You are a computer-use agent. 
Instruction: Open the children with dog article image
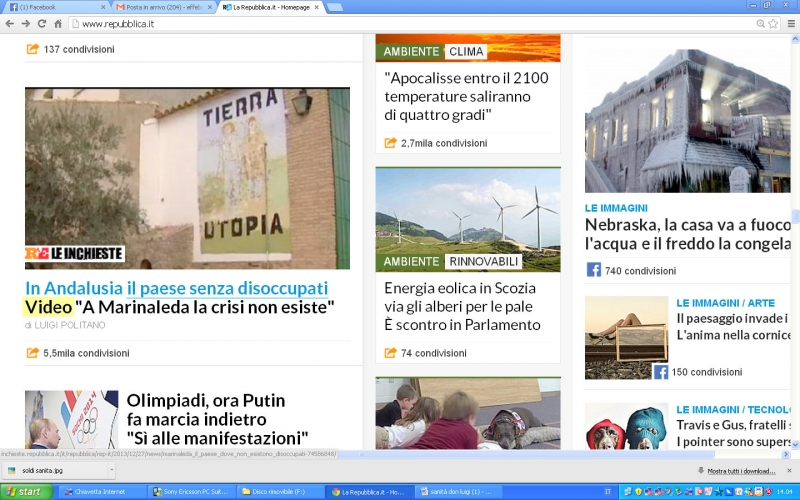[468, 413]
